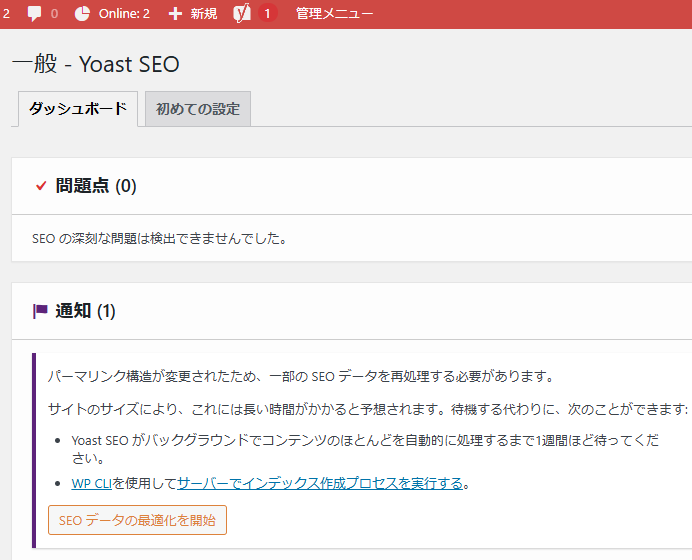Click the 一般 - Yoast SEO page heading

pyautogui.click(x=96, y=64)
